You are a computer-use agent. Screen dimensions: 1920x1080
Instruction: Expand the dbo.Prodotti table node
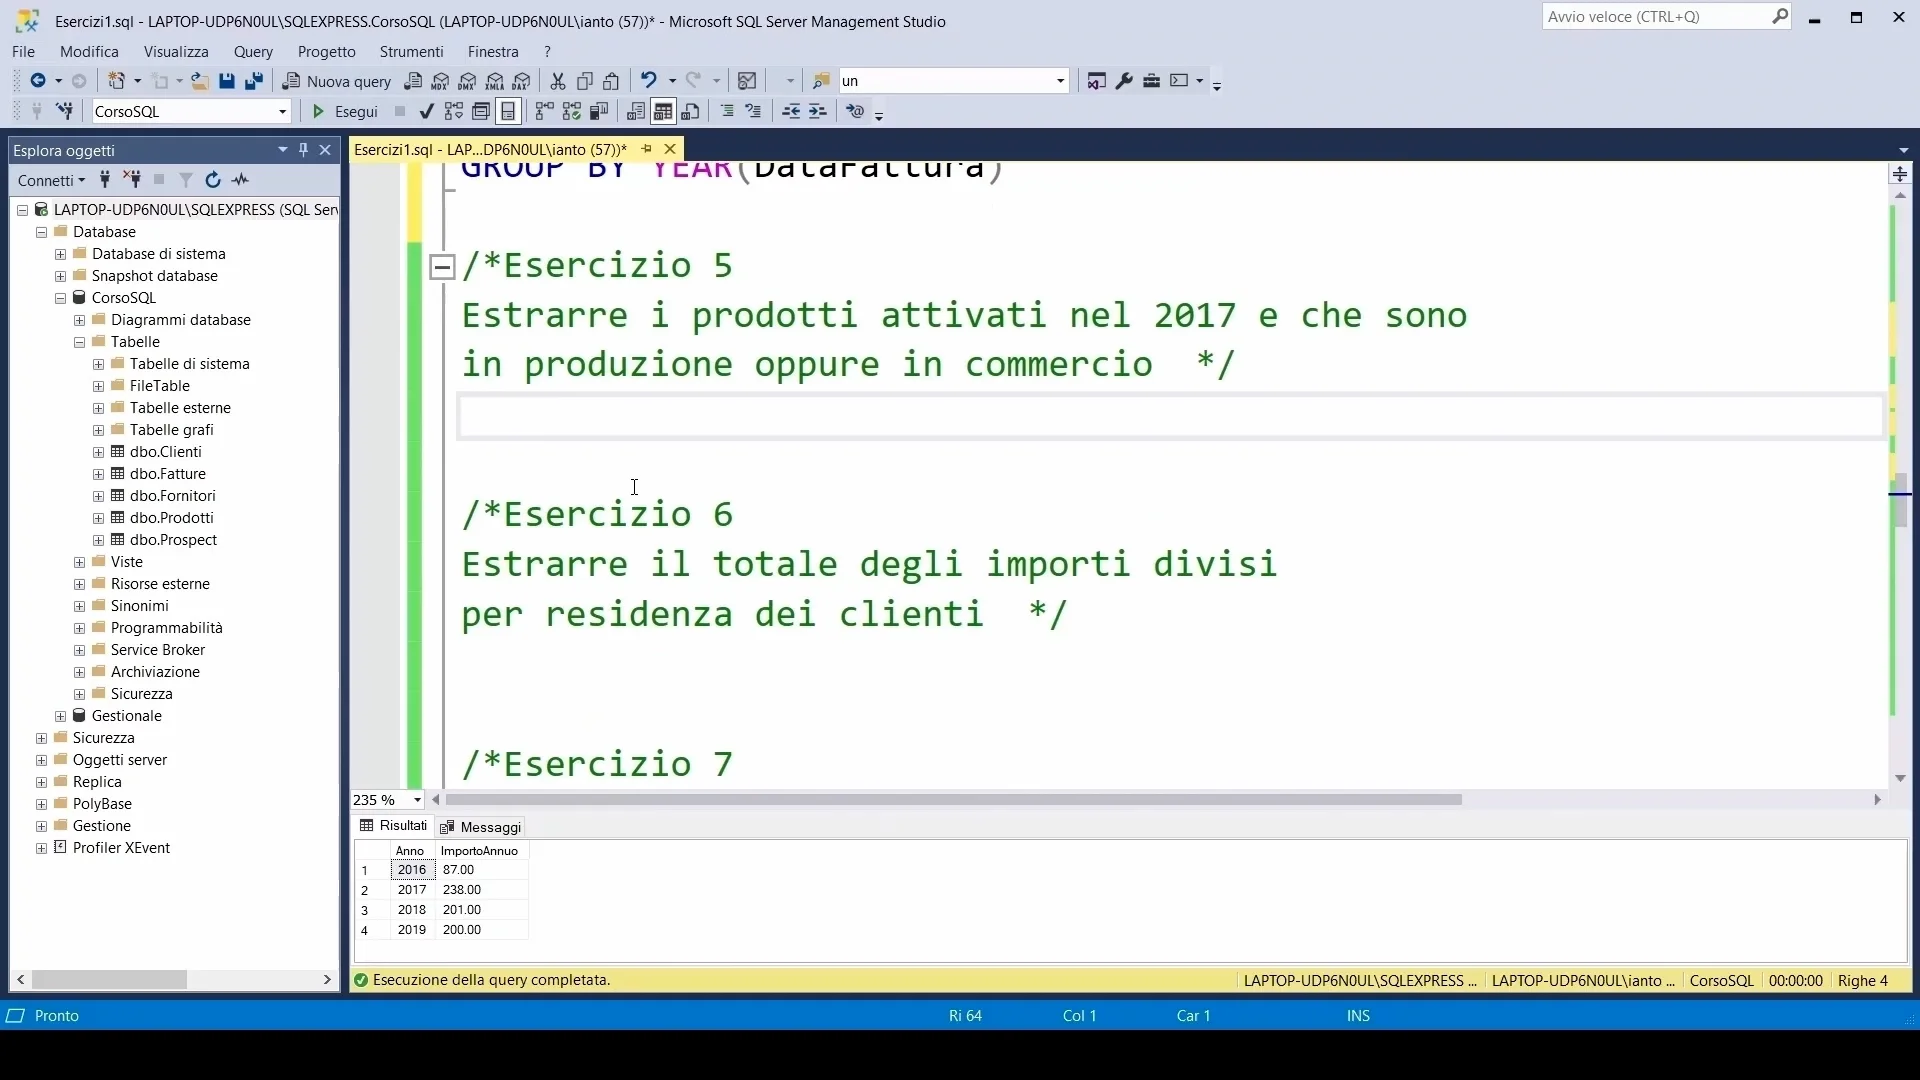98,518
